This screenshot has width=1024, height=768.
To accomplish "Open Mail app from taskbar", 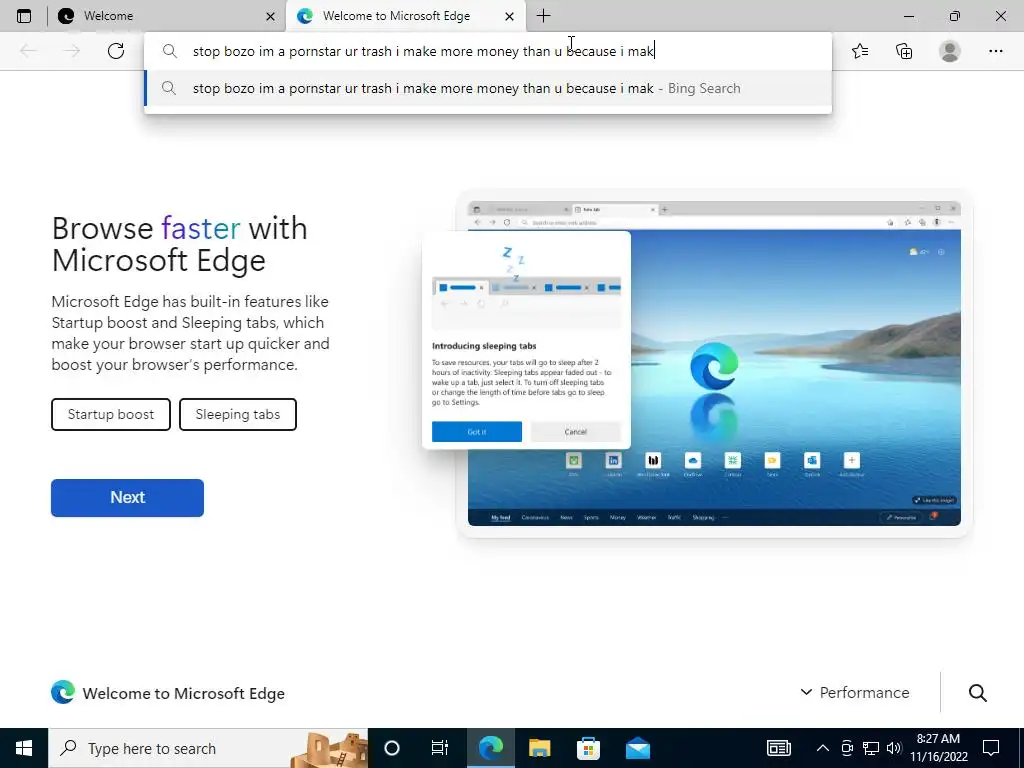I will 637,748.
